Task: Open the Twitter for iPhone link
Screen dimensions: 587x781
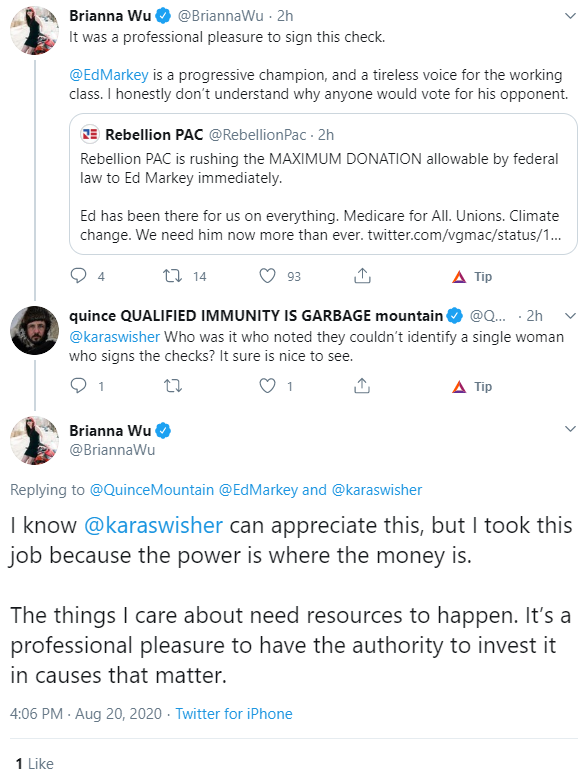Action: click(234, 714)
